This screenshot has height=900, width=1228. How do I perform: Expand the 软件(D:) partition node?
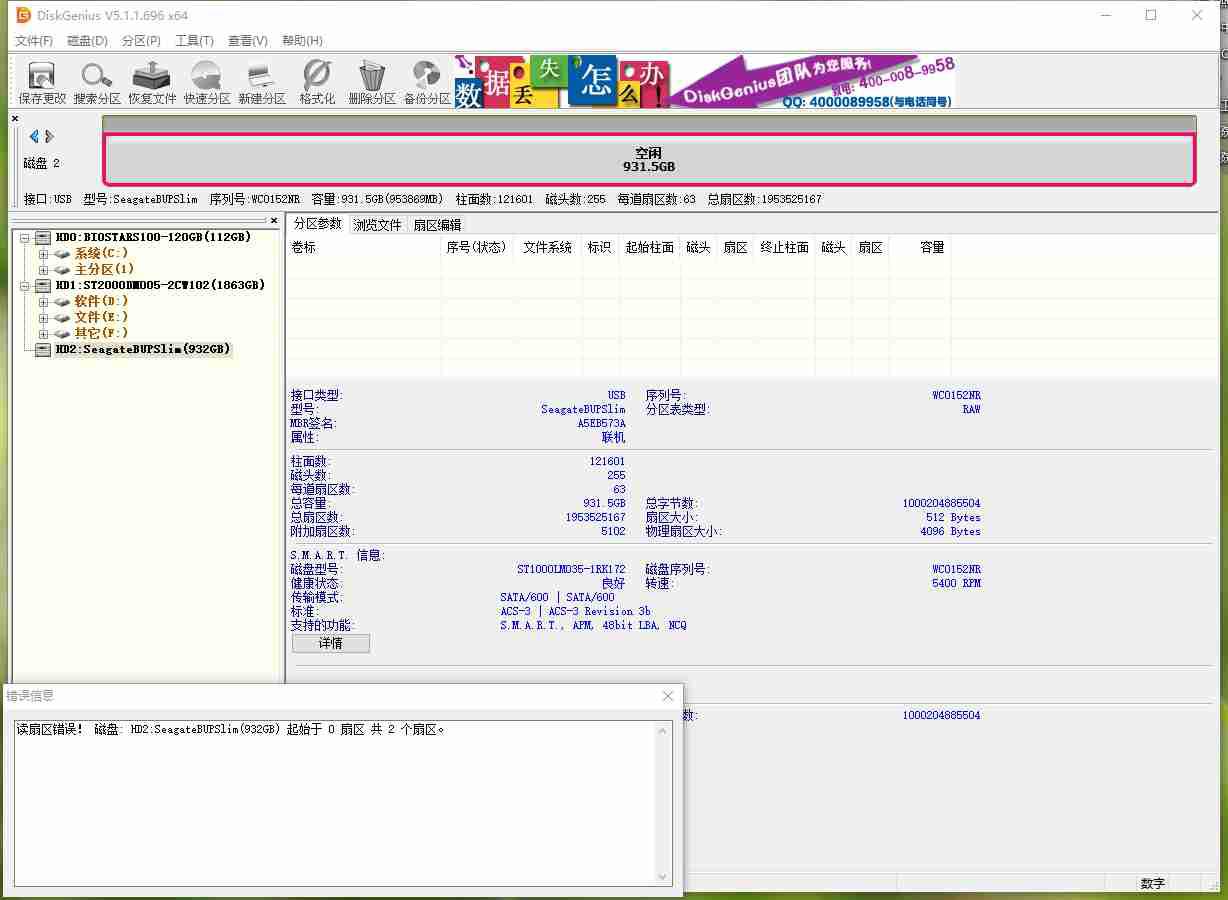click(43, 302)
